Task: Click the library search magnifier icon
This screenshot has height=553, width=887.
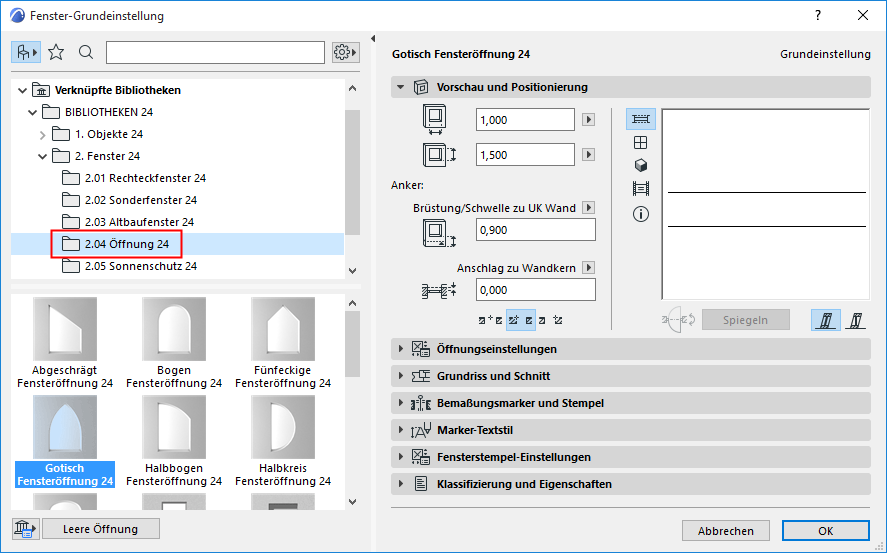Action: coord(86,52)
